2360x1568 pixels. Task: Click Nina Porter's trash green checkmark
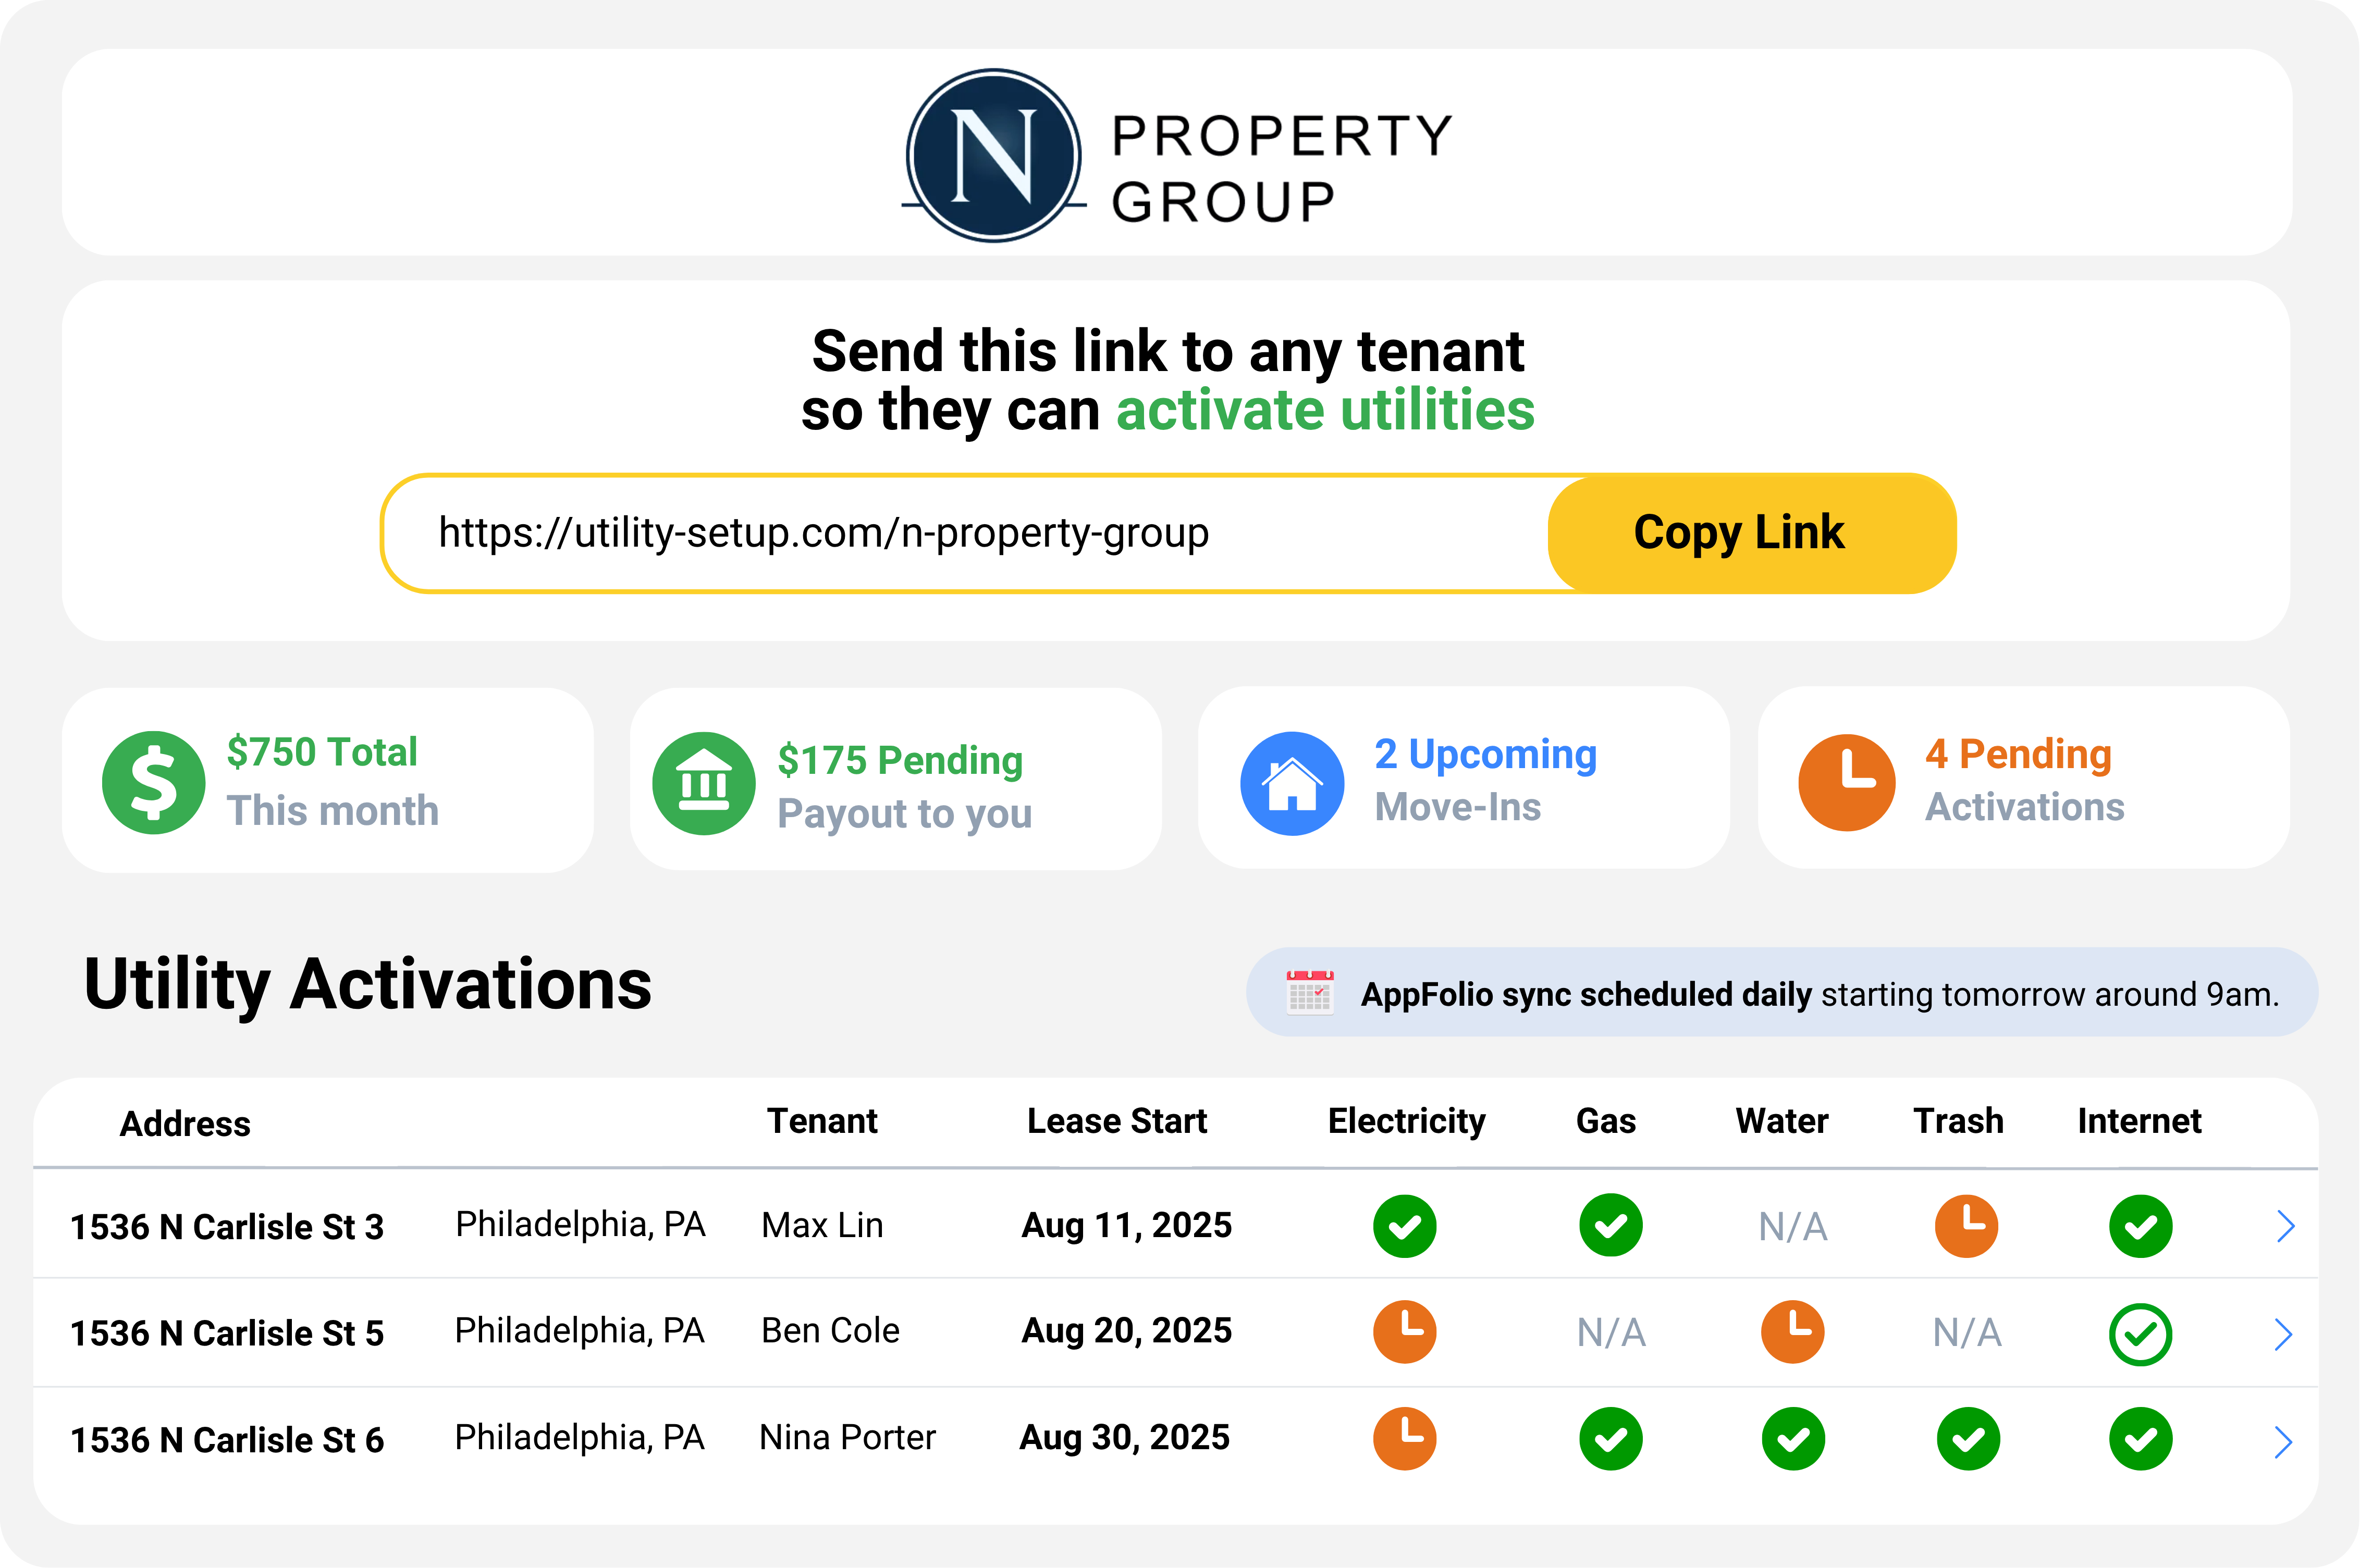(x=1968, y=1440)
